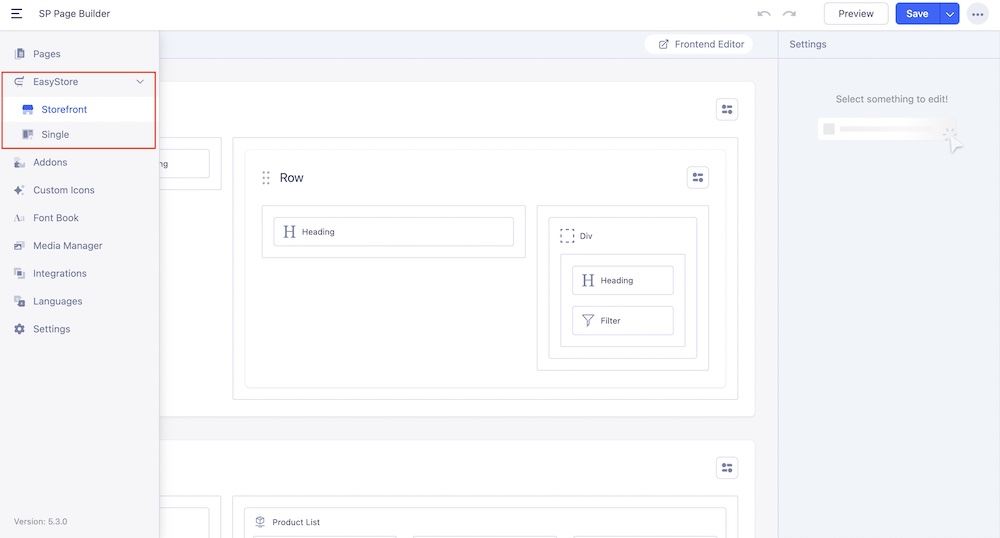This screenshot has width=1000, height=538.
Task: Open the hamburger sidebar menu
Action: (x=17, y=14)
